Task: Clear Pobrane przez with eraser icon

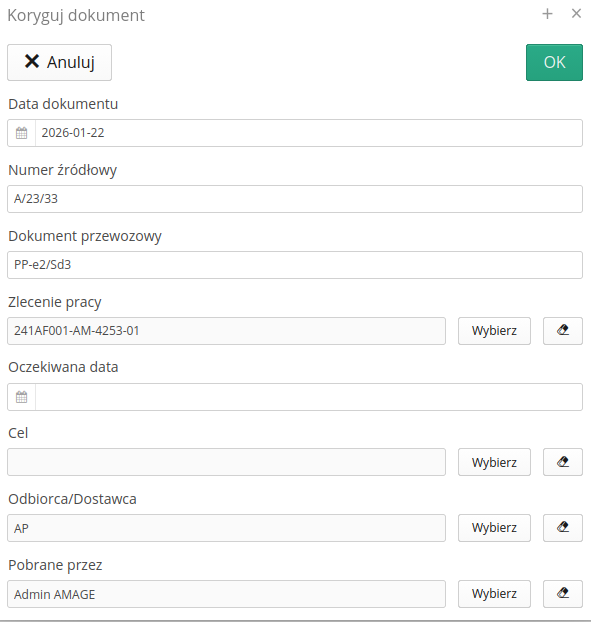Action: (563, 594)
